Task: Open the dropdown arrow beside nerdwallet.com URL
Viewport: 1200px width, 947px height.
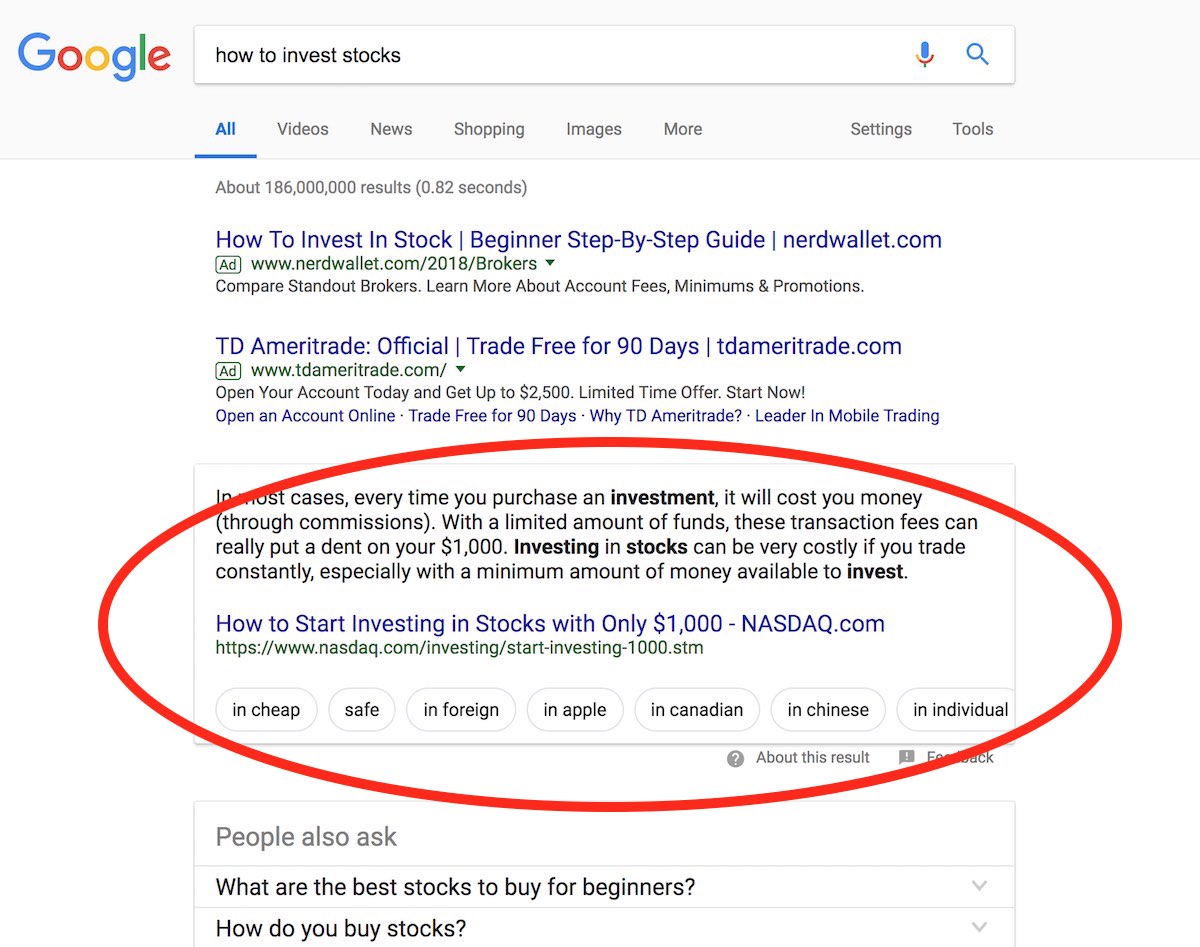Action: (549, 264)
